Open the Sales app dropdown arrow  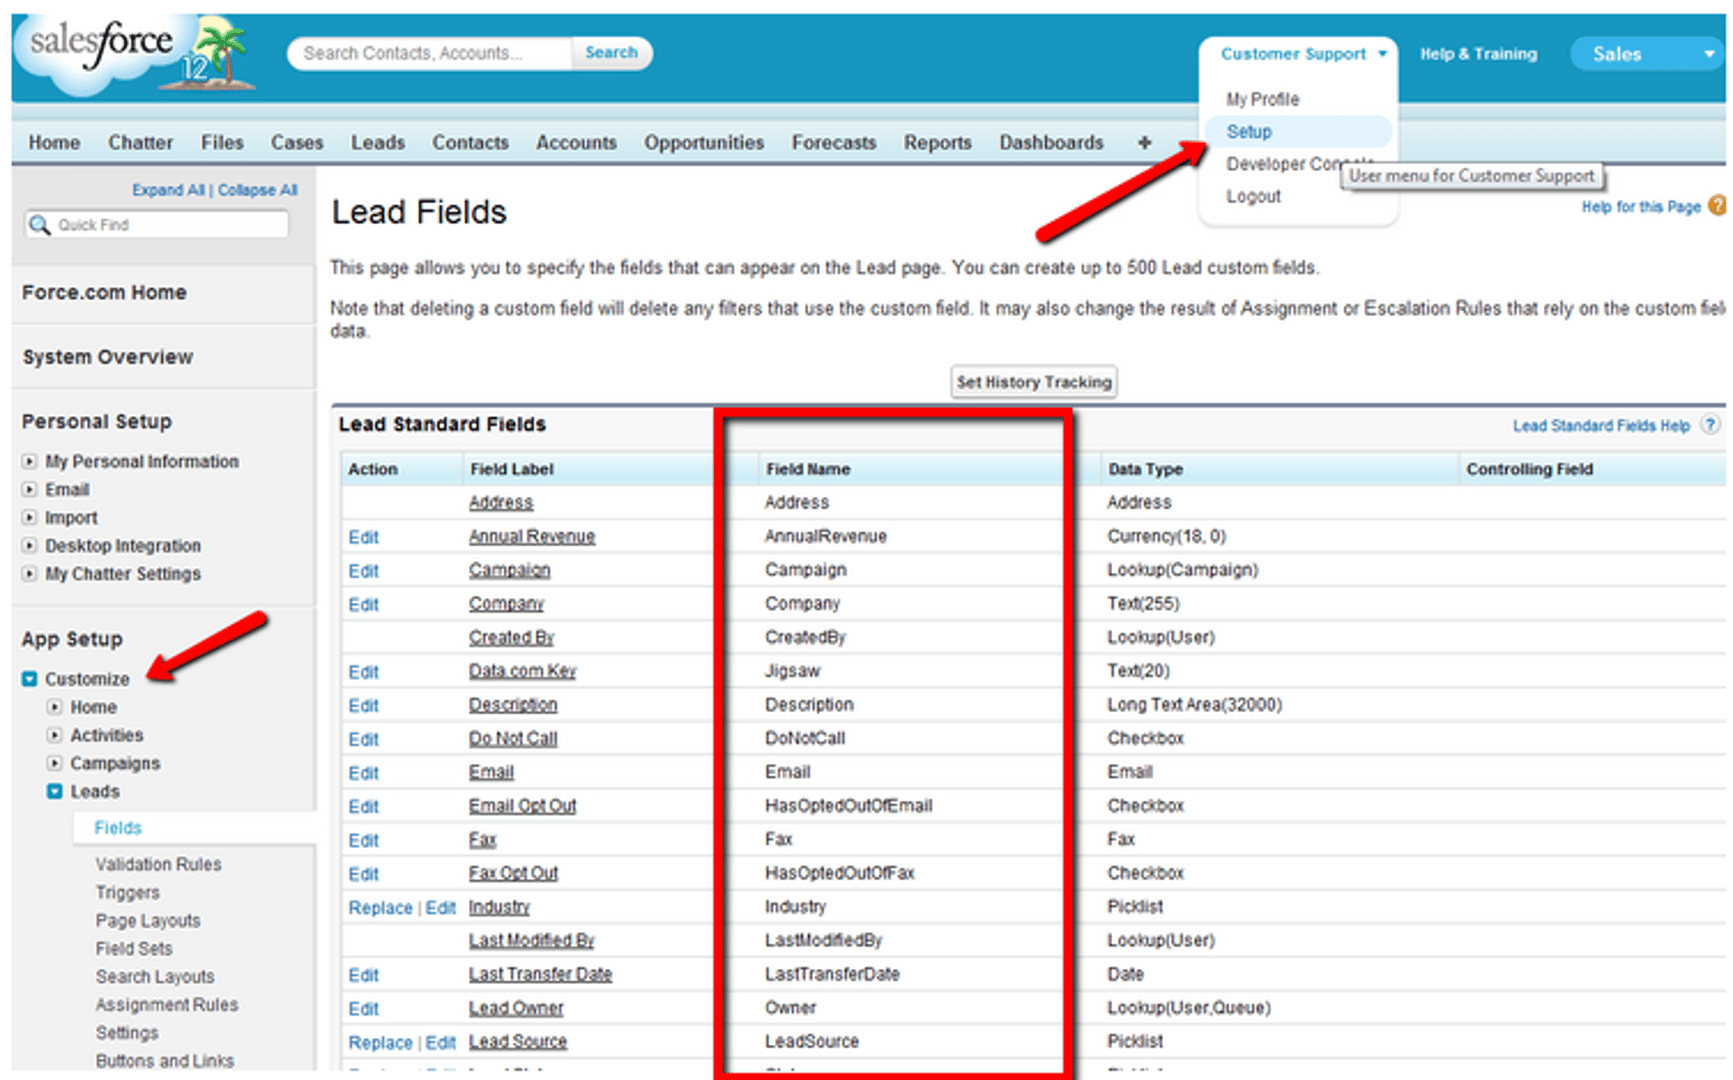[x=1709, y=54]
